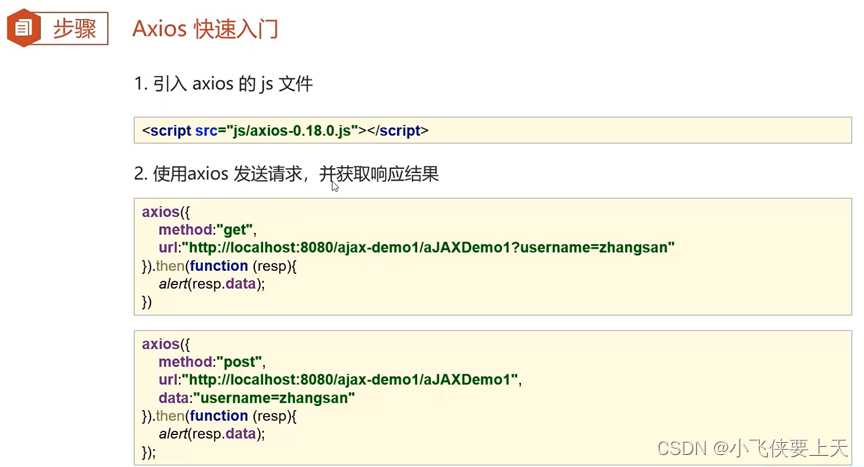Click step text 1. 引入 axios 的 js 文件
864x467 pixels.
(223, 84)
